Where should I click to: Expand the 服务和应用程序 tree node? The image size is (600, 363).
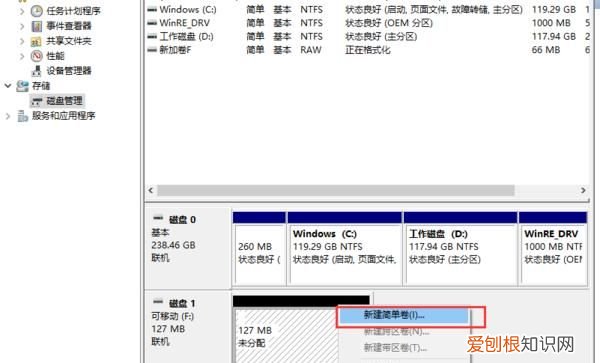click(8, 116)
